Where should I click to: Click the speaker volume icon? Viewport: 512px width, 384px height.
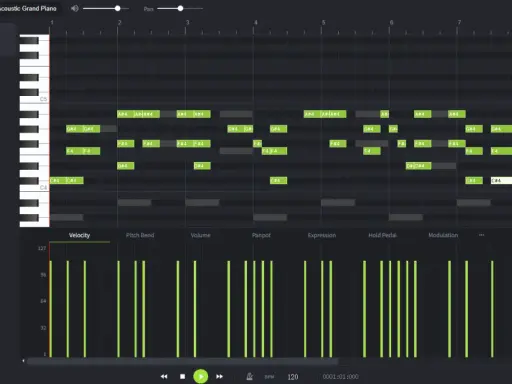coord(75,8)
